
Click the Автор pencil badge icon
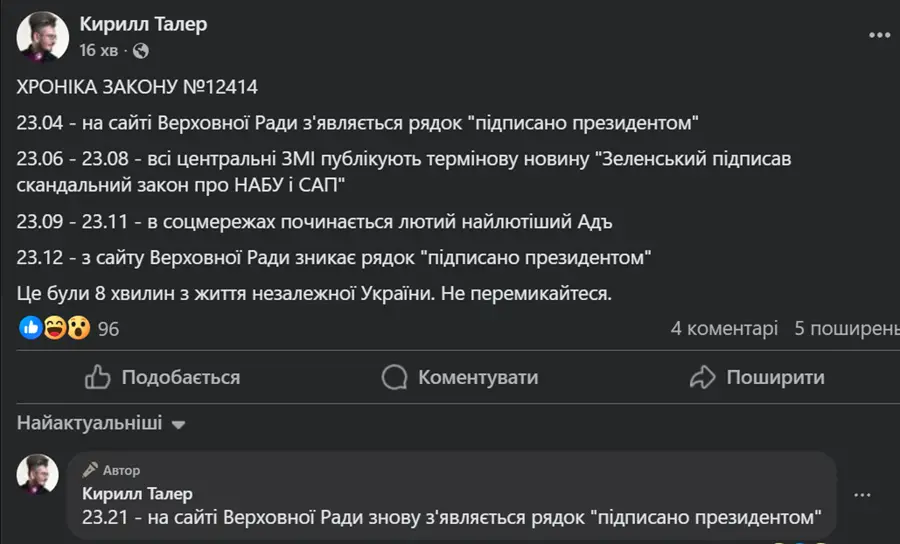90,470
